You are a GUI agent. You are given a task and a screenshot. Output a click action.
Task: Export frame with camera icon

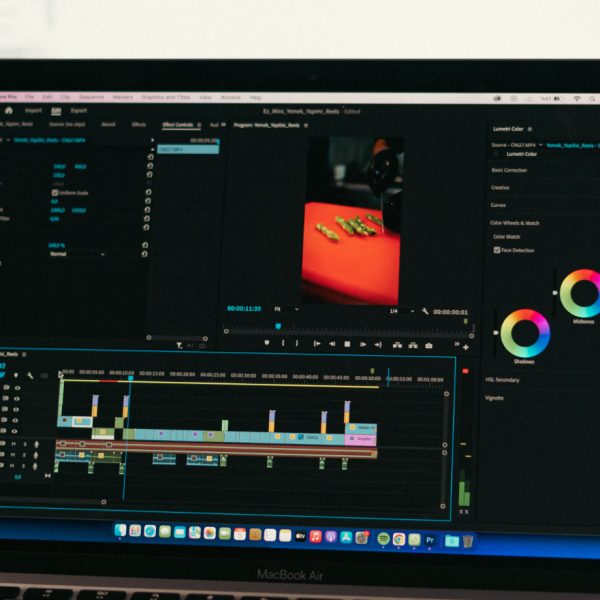coord(429,346)
